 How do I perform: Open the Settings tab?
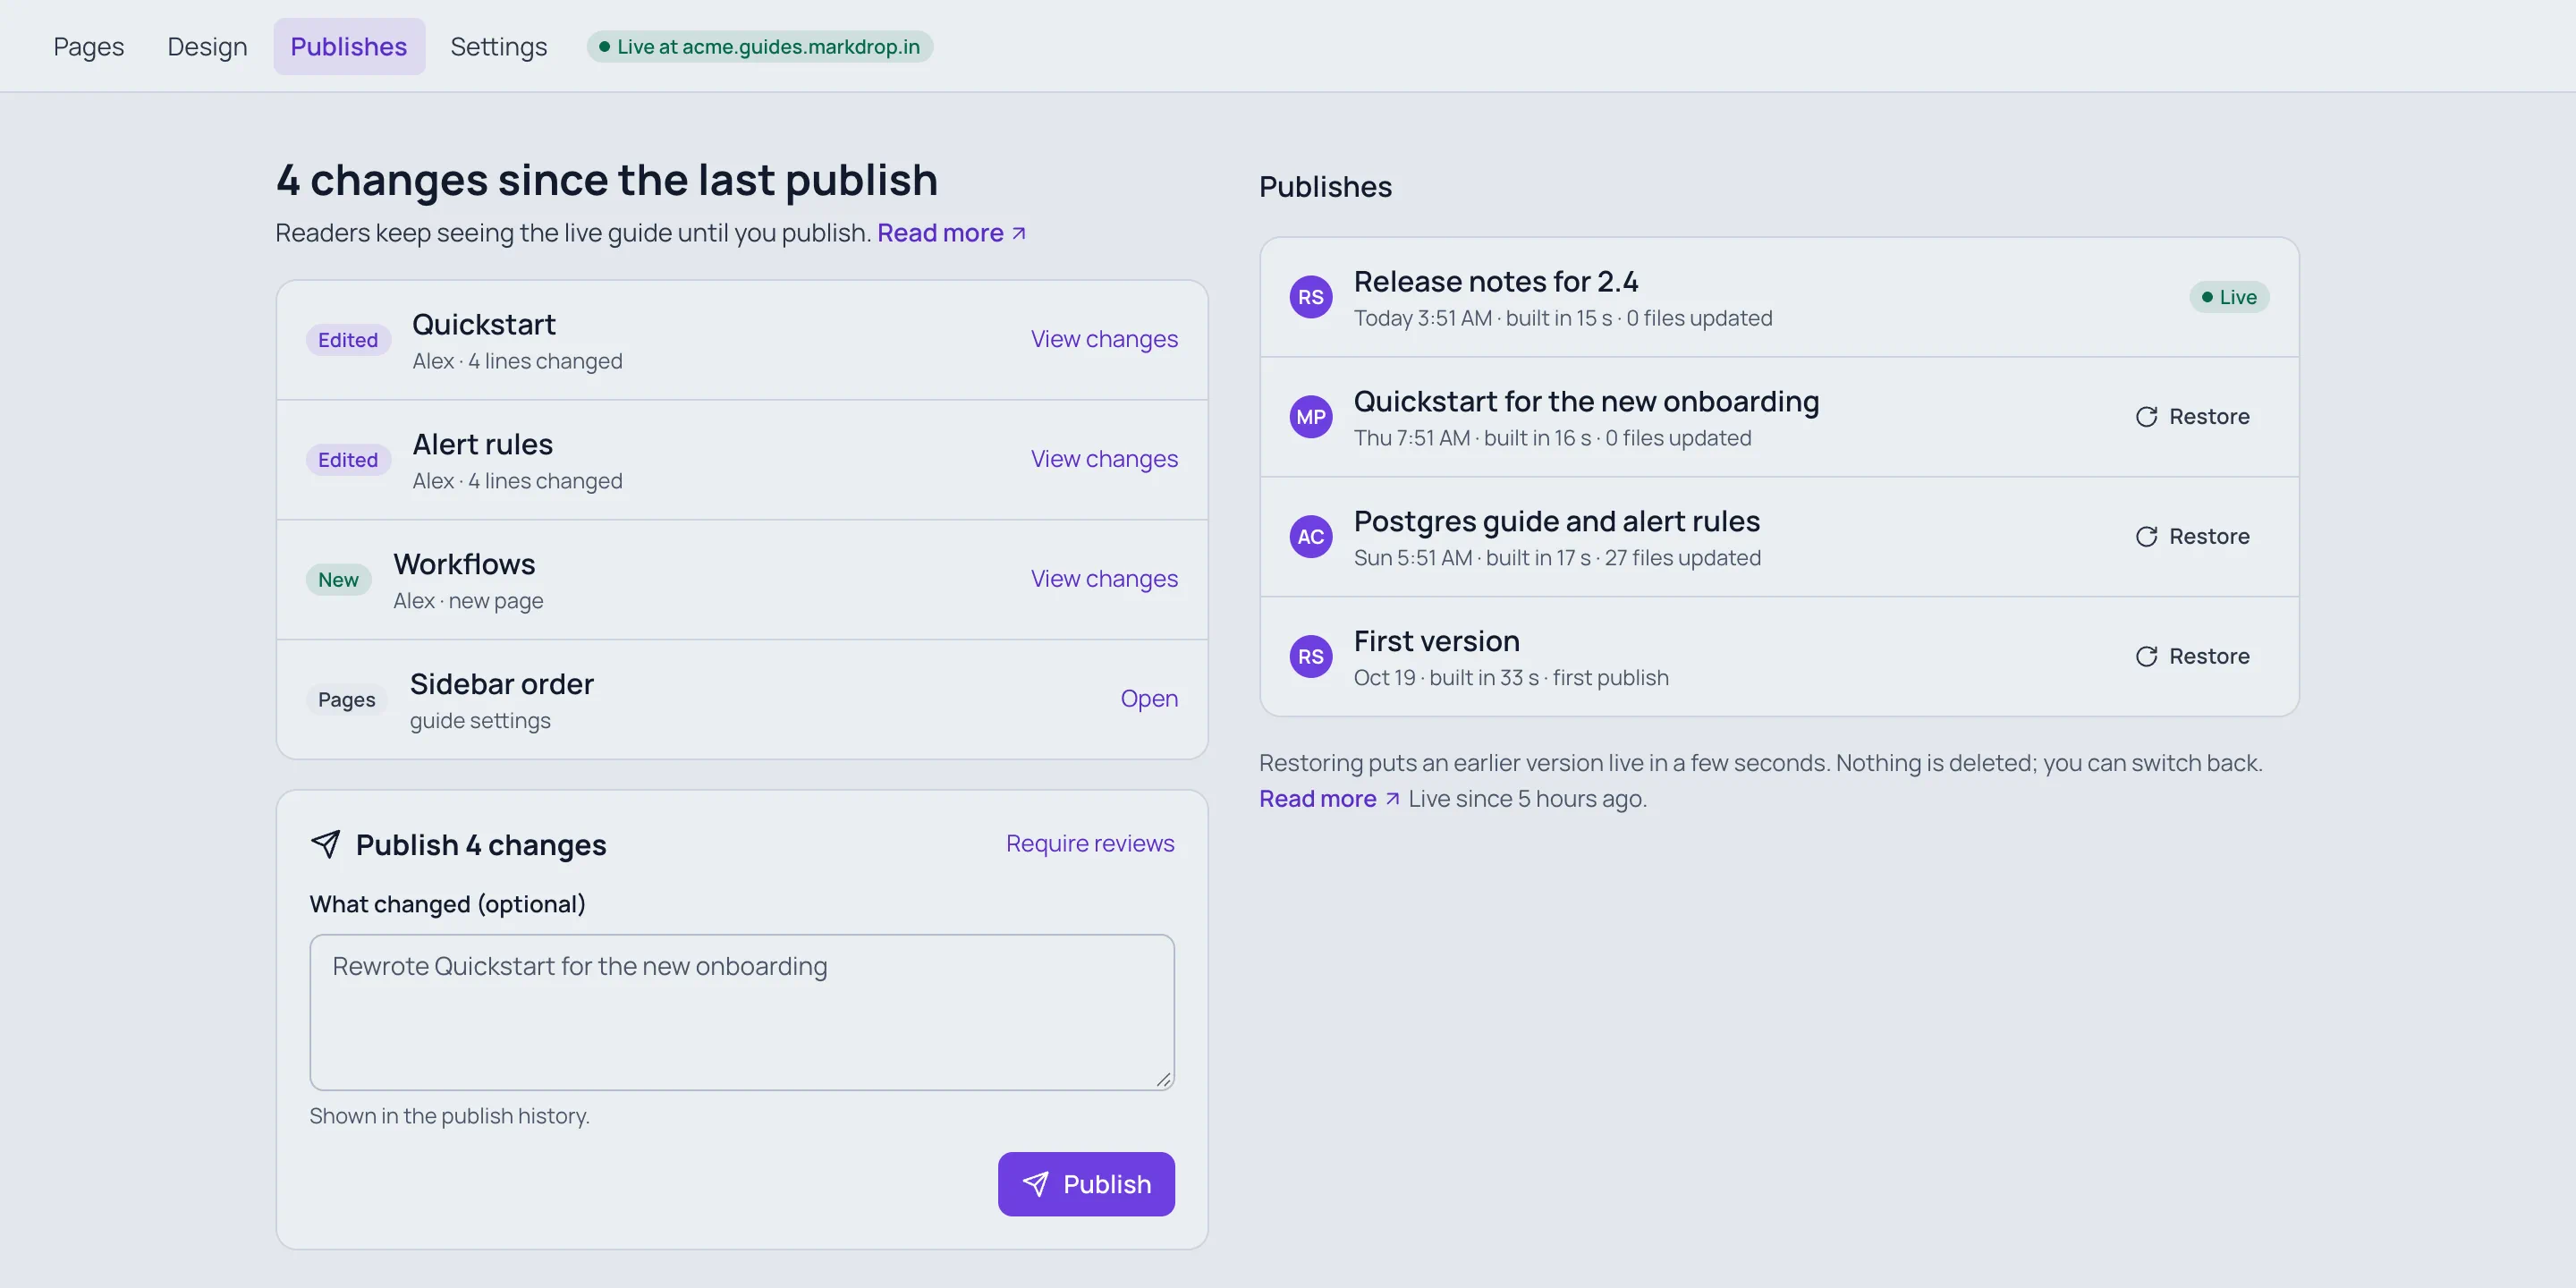point(498,46)
